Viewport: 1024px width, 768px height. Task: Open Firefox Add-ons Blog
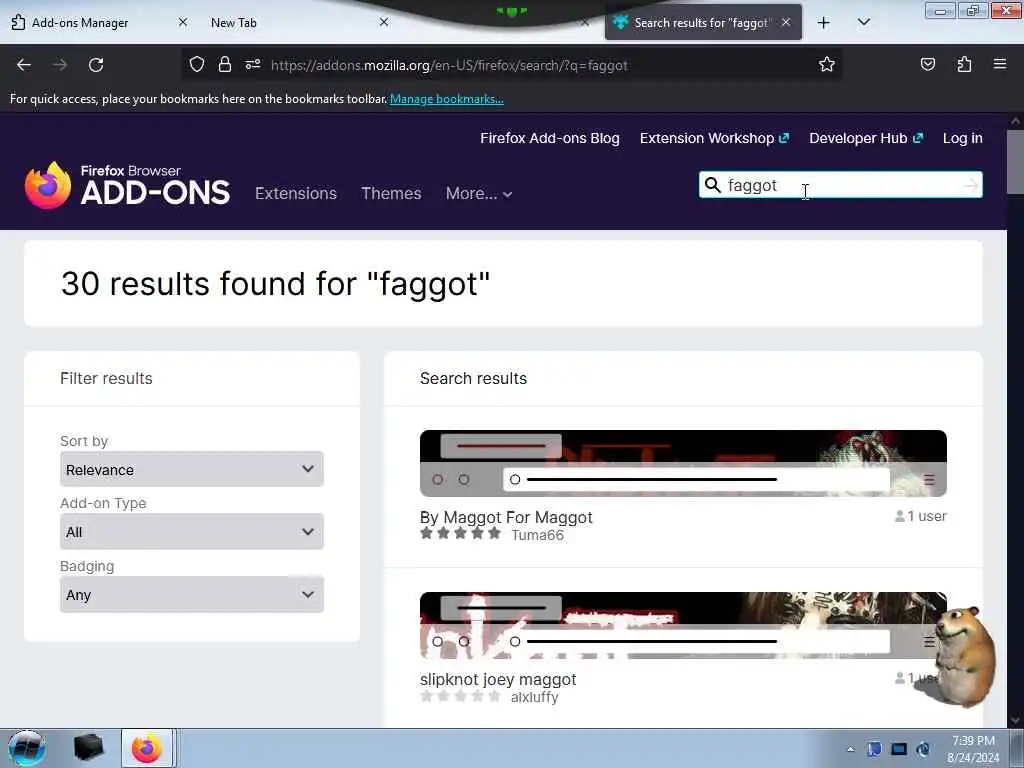pos(550,138)
